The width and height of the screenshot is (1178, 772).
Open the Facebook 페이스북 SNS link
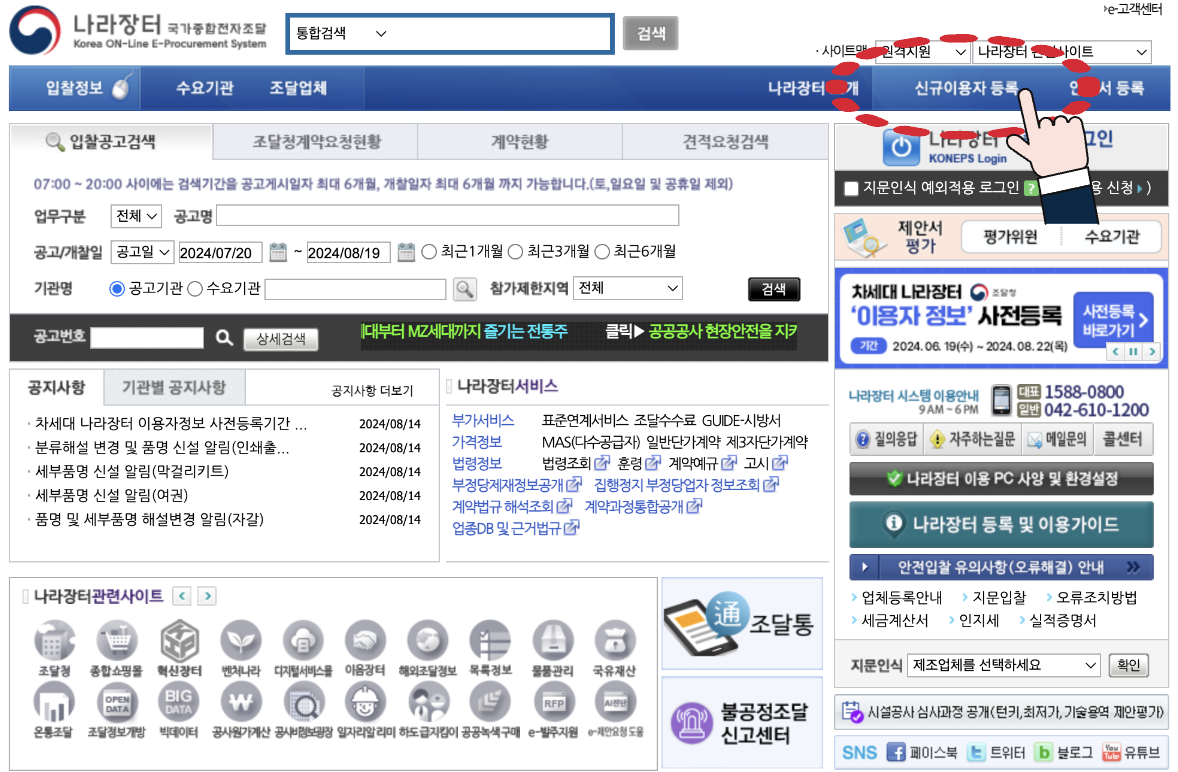click(x=922, y=752)
